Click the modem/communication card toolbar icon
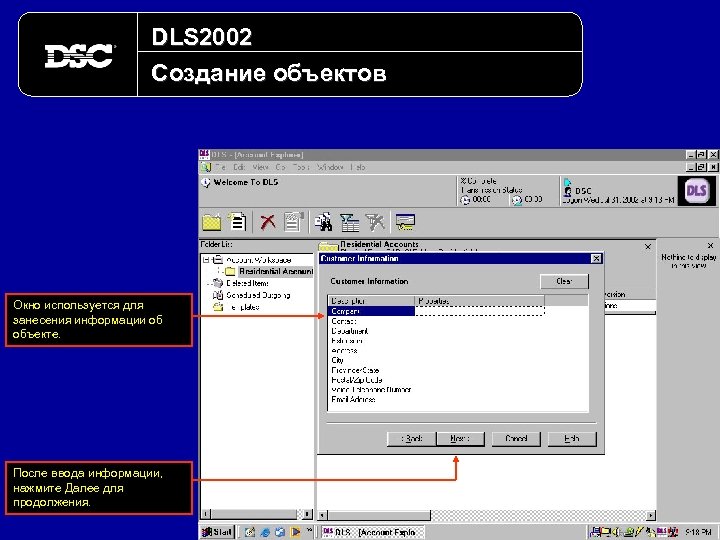The image size is (720, 540). [x=405, y=222]
